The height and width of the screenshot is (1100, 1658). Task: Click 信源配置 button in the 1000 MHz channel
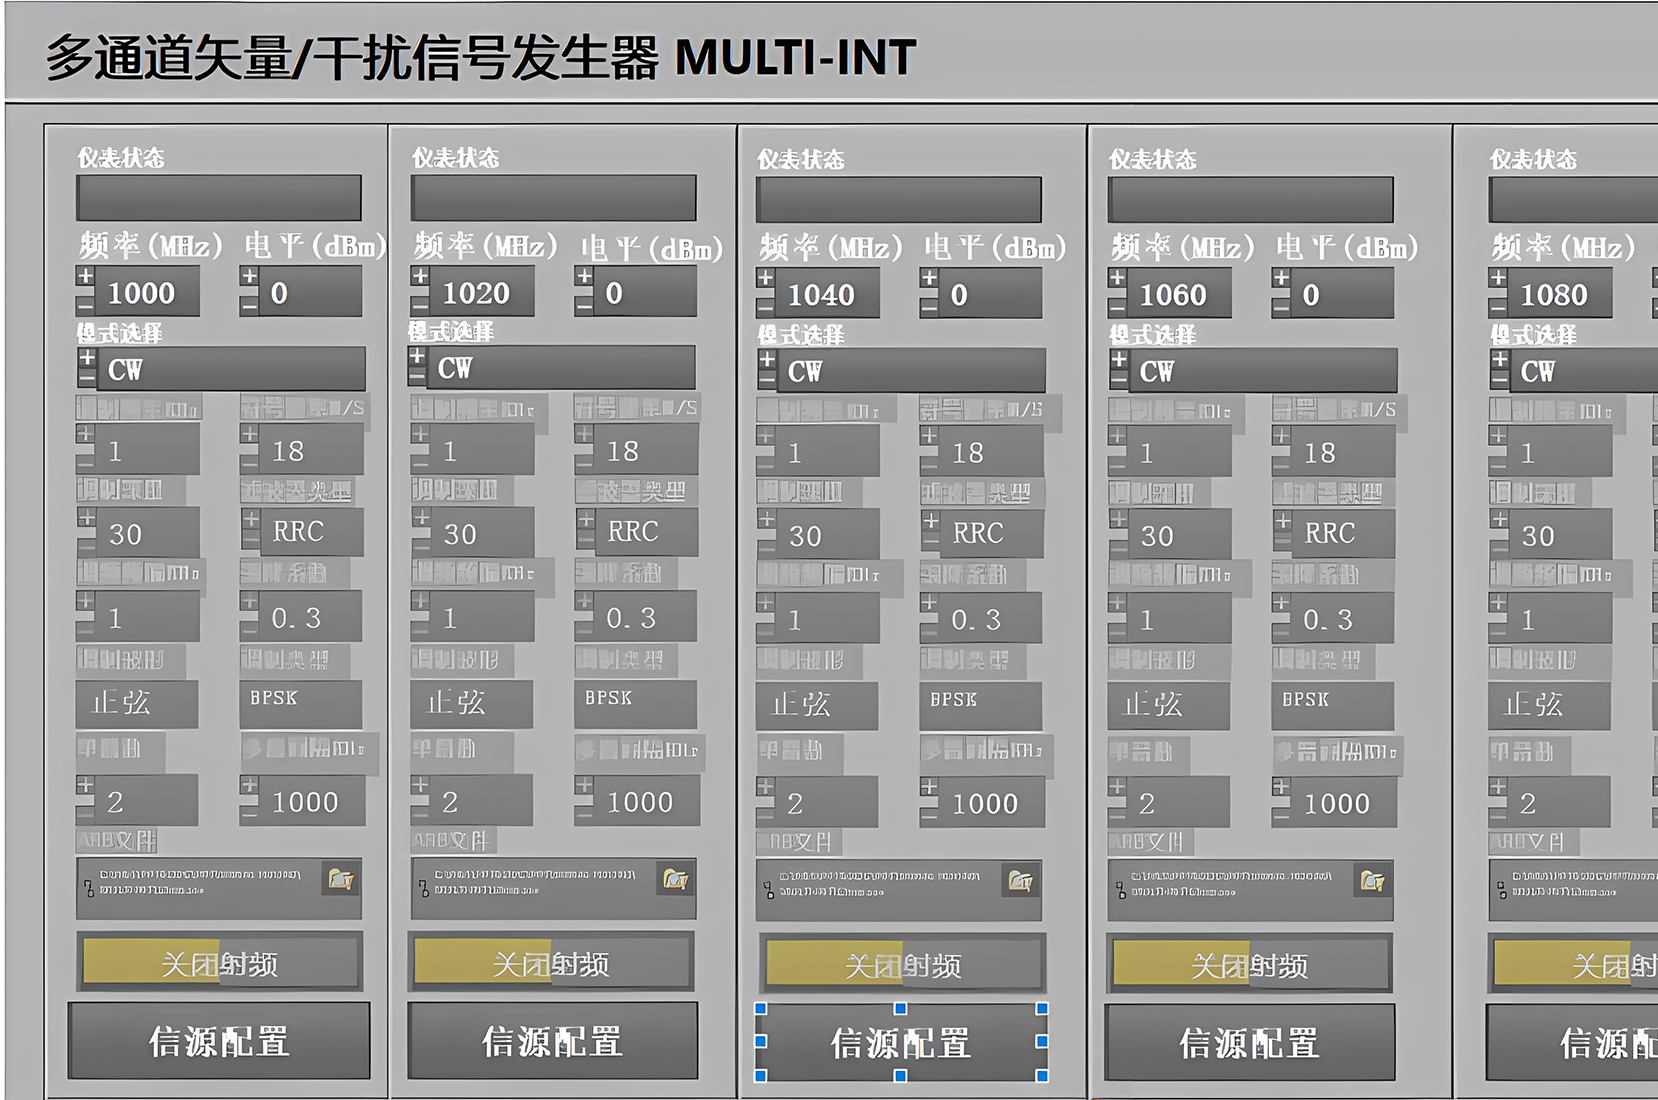point(219,1041)
